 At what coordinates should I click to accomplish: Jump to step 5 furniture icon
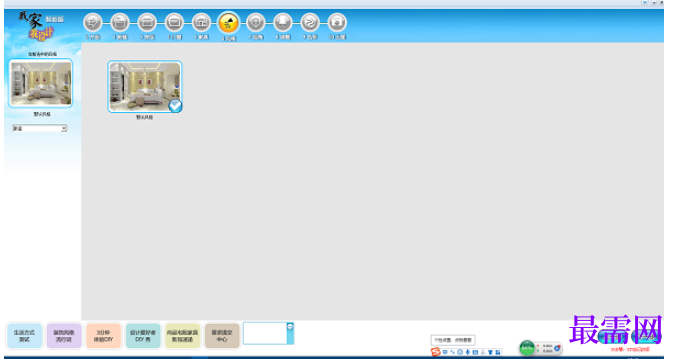[x=201, y=22]
